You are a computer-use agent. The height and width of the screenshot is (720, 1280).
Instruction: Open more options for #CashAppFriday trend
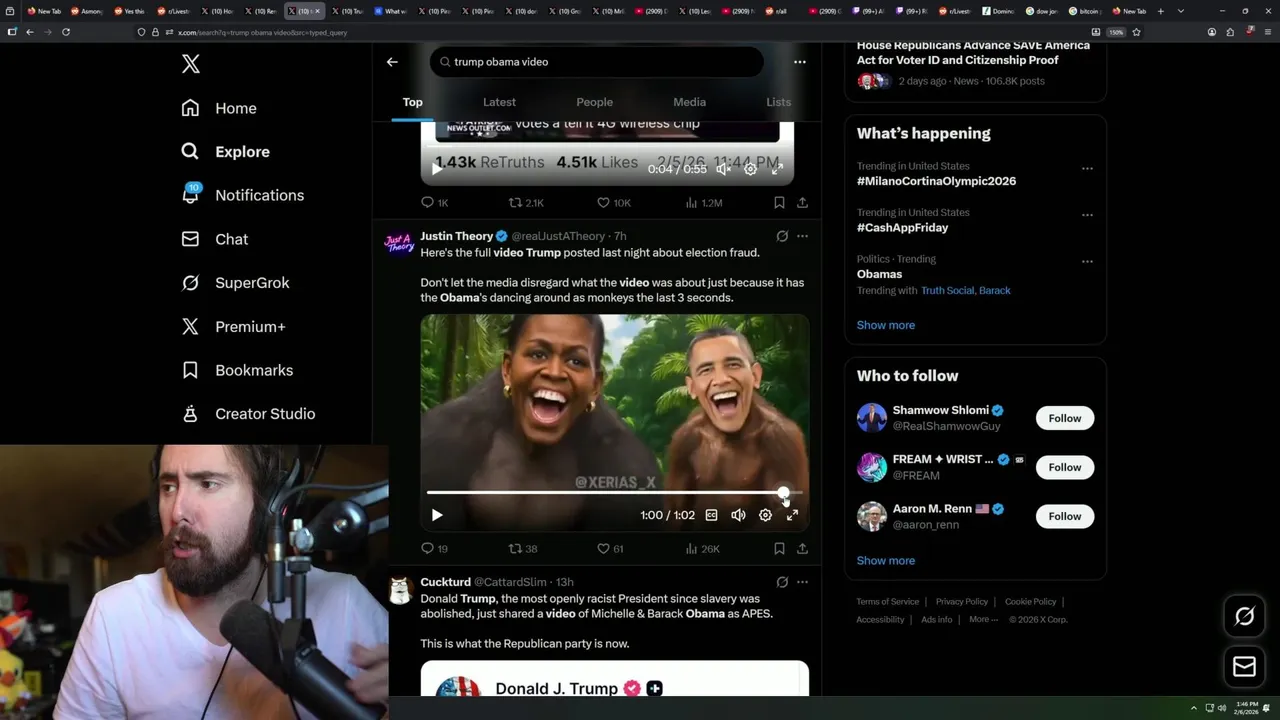point(1087,215)
